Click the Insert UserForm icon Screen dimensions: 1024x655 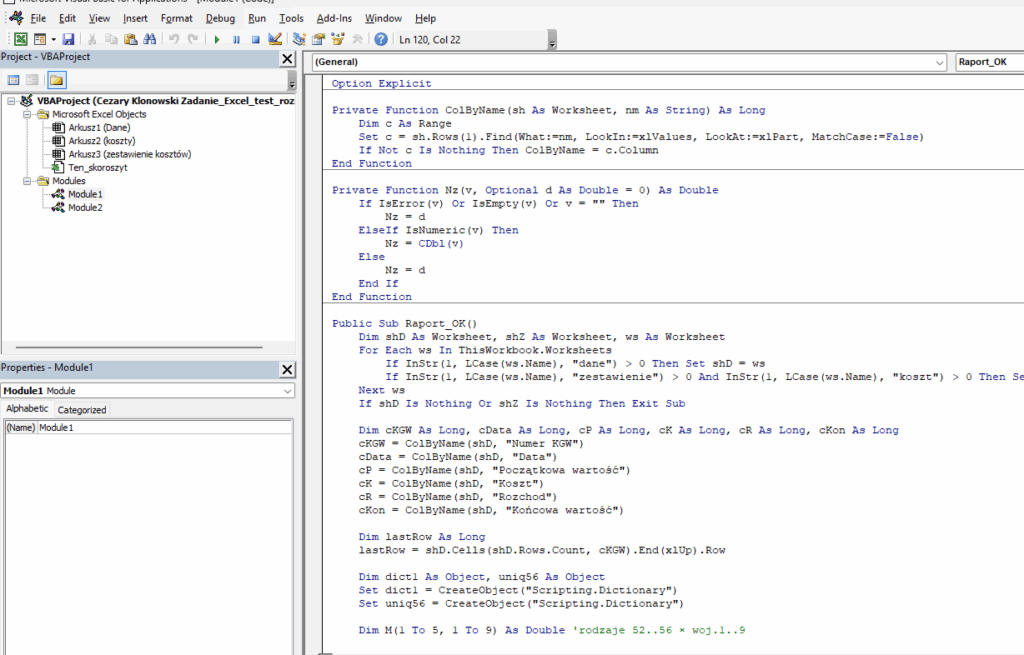coord(40,39)
